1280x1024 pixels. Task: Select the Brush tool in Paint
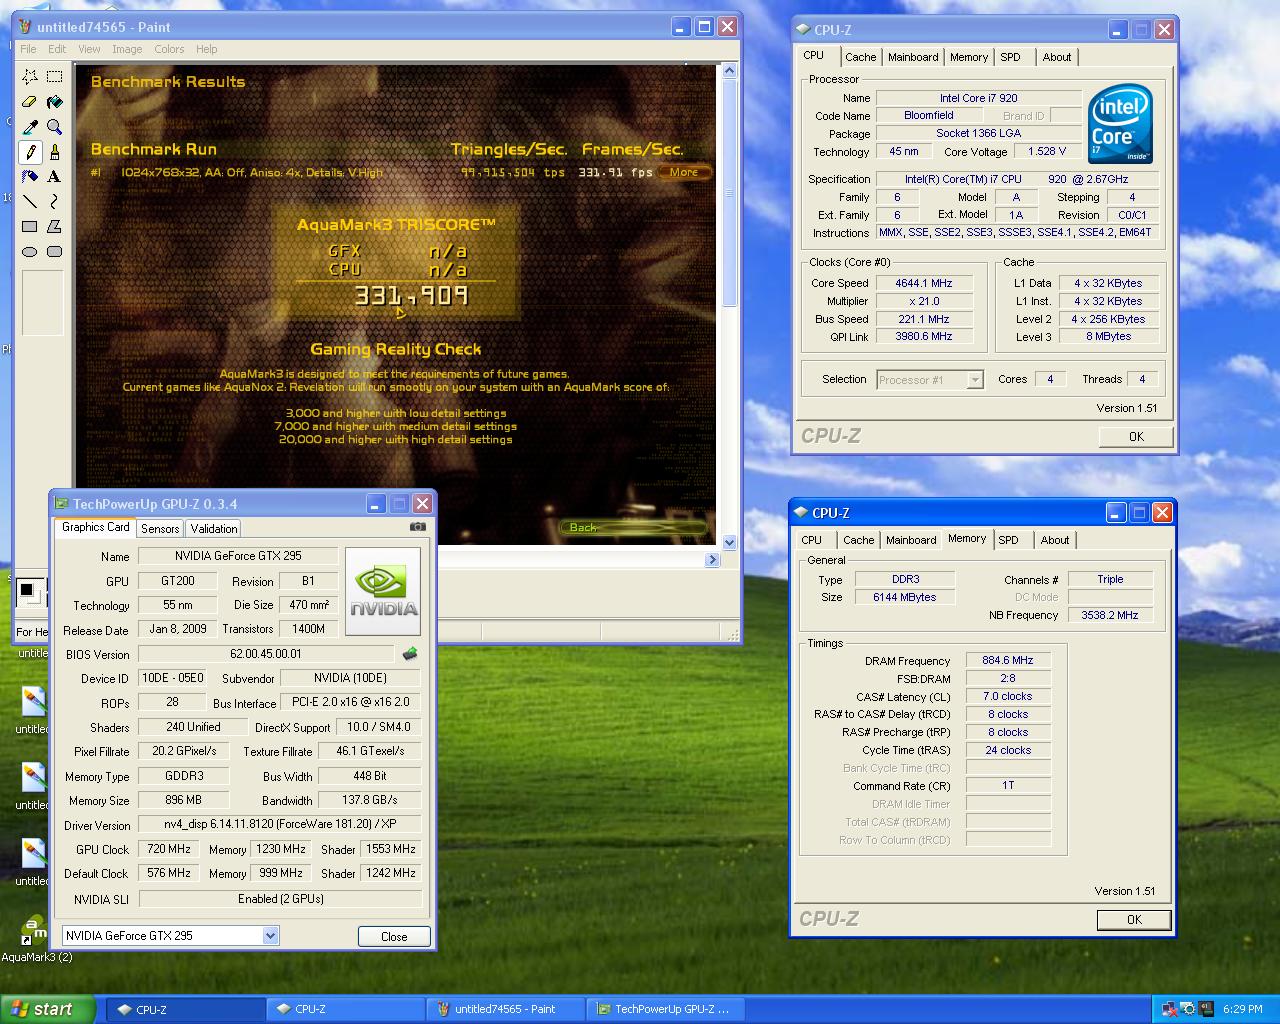(55, 152)
